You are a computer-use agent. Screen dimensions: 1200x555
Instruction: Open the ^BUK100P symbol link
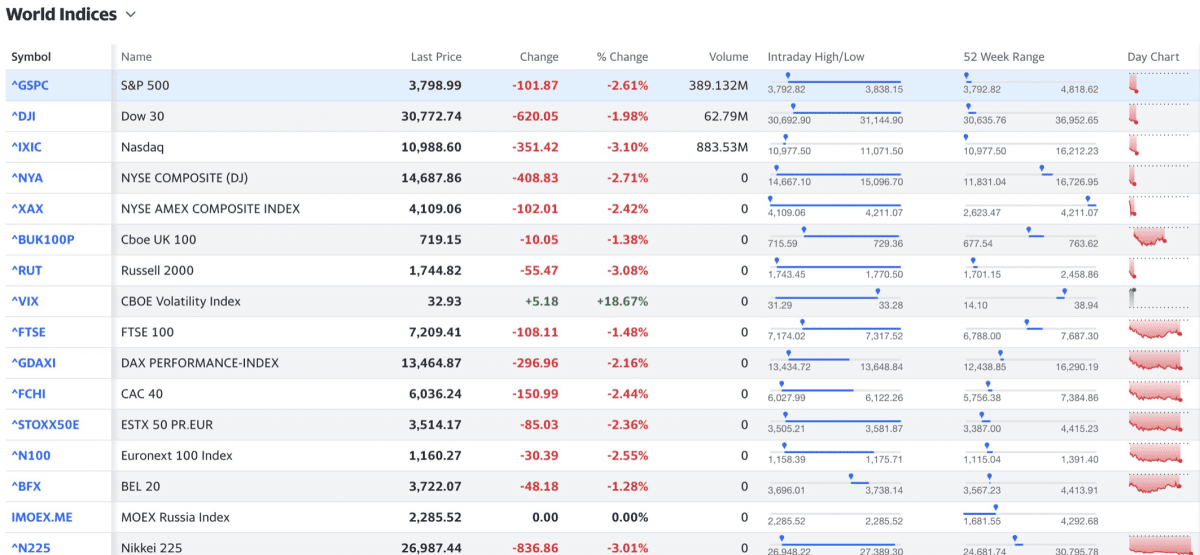point(43,240)
